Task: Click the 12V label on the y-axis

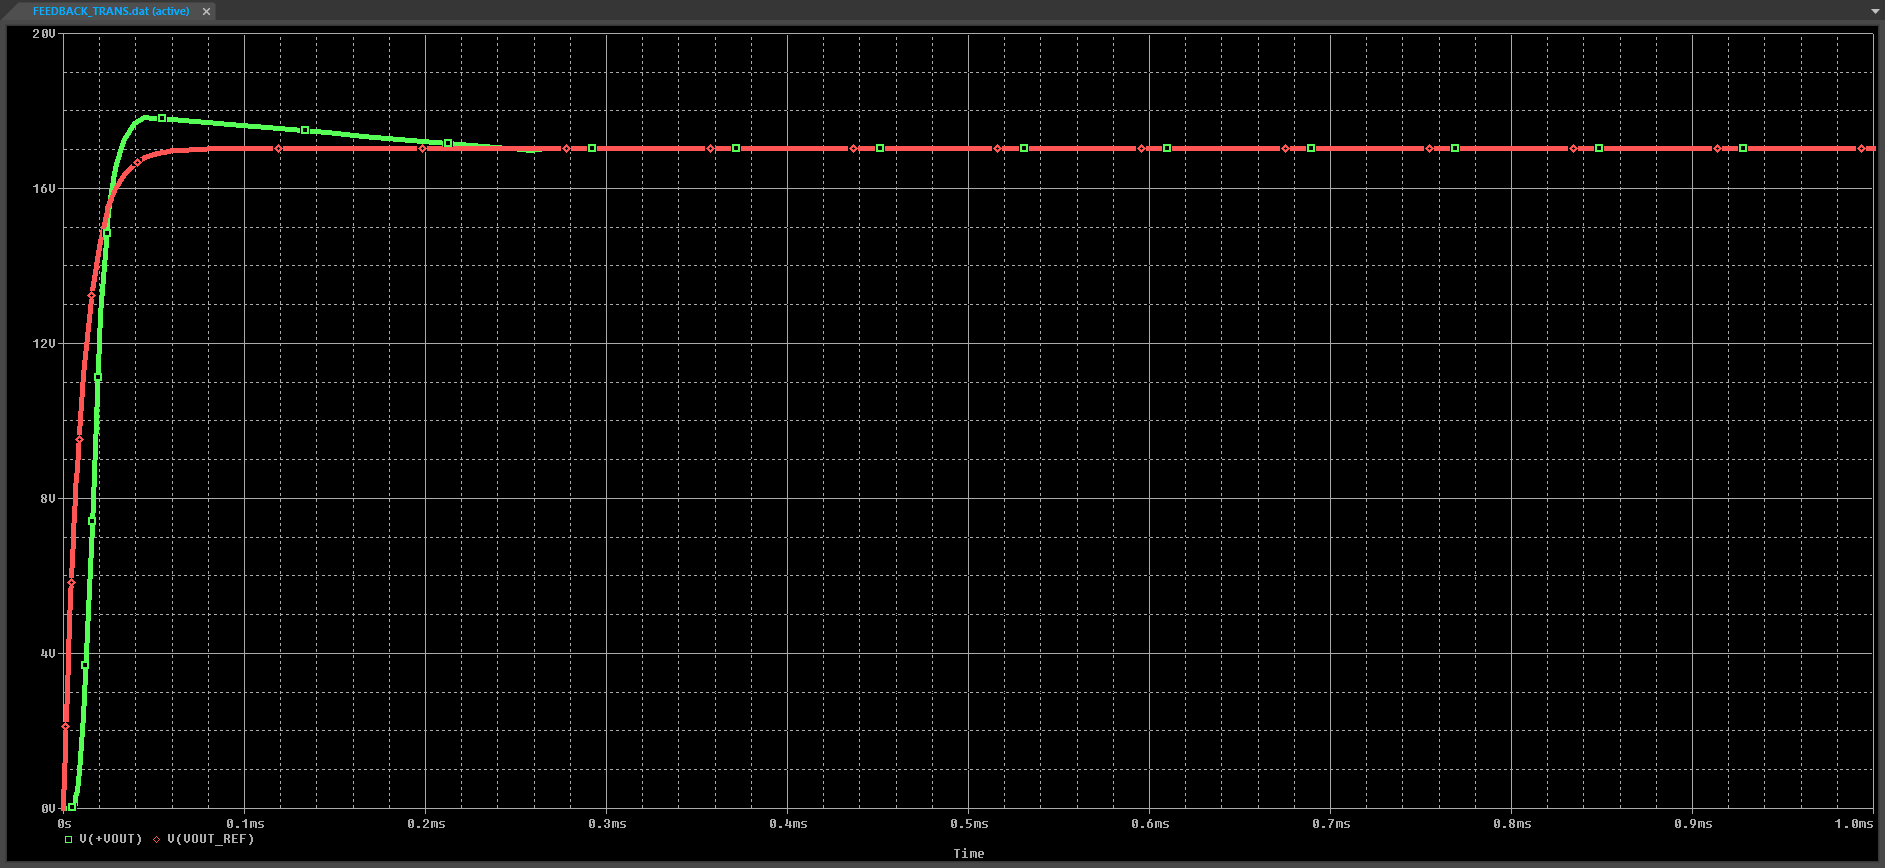Action: (x=44, y=344)
